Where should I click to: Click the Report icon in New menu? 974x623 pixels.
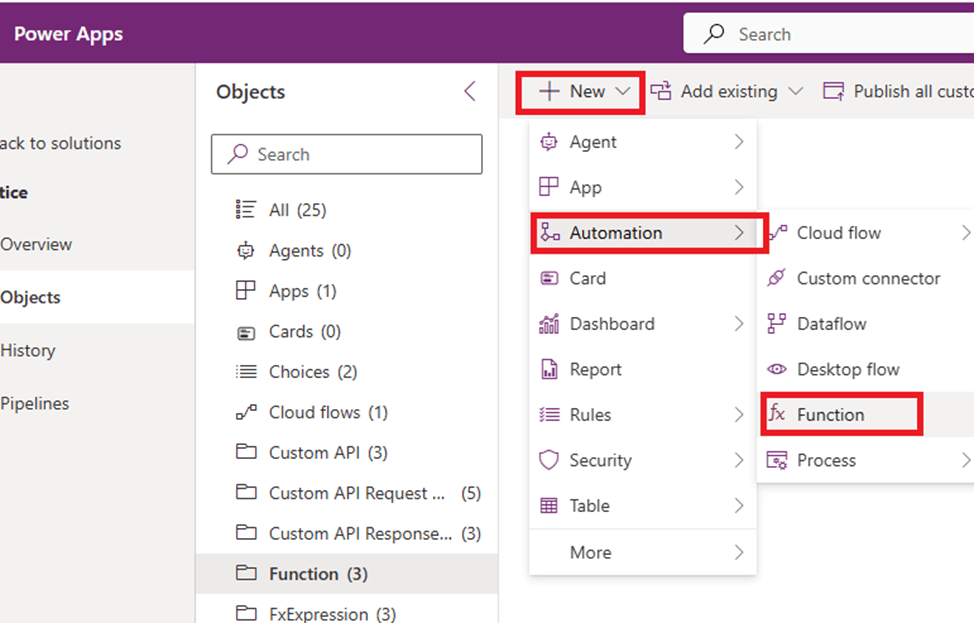[x=549, y=370]
